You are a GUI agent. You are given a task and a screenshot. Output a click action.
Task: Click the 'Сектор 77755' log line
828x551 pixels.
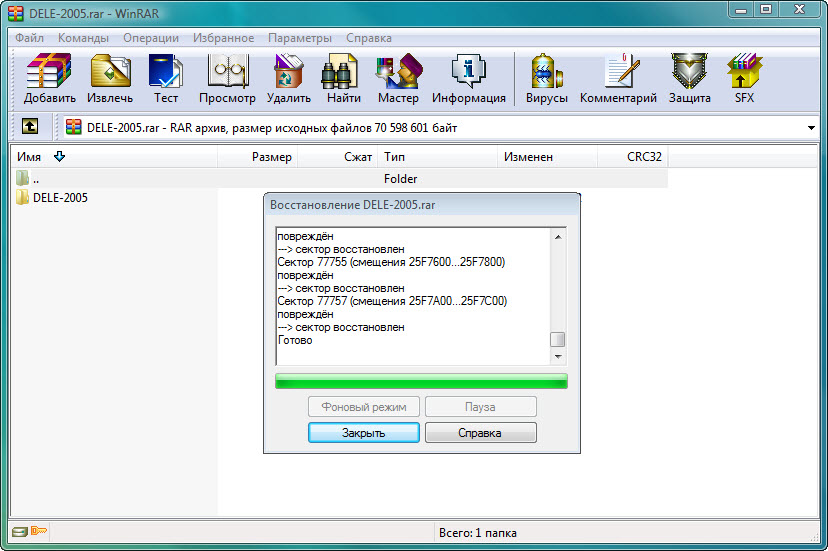[391, 262]
